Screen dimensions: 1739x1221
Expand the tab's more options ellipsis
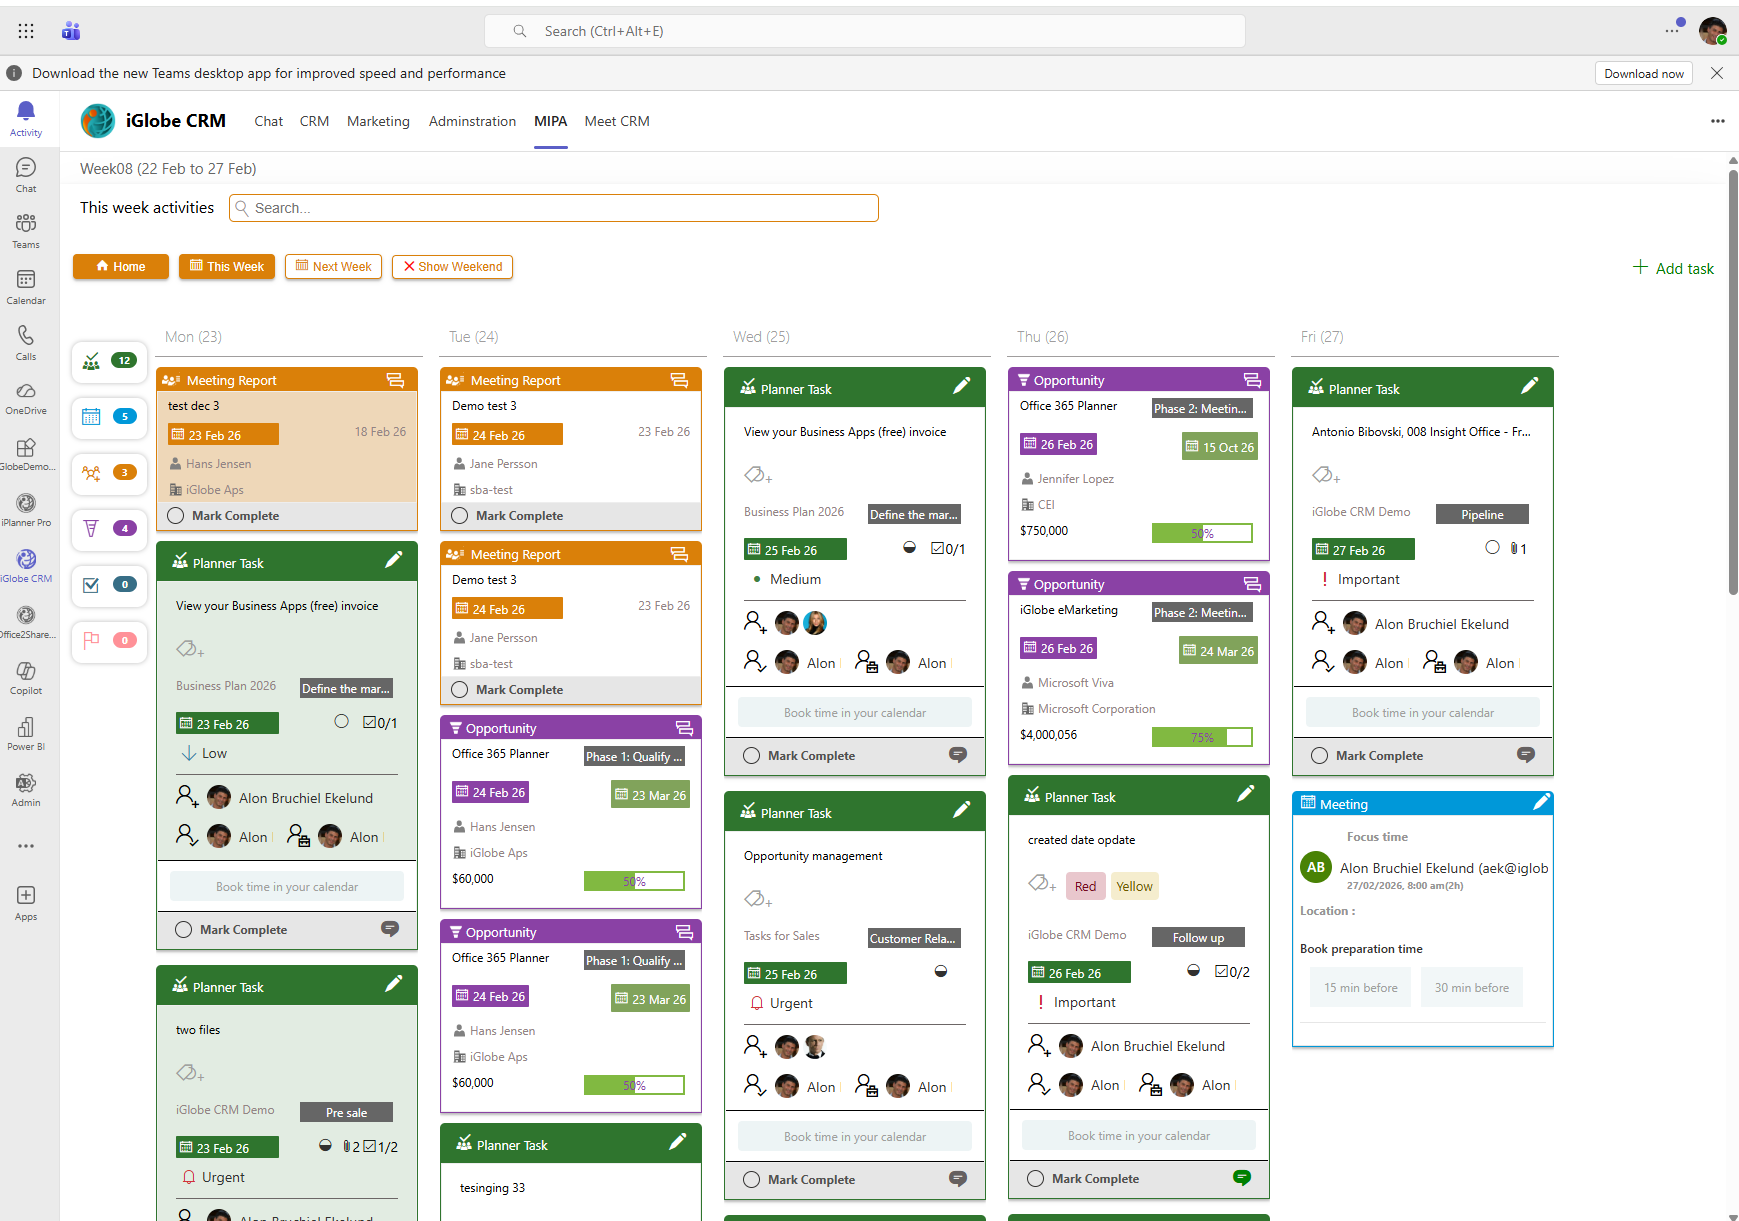coord(1717,121)
